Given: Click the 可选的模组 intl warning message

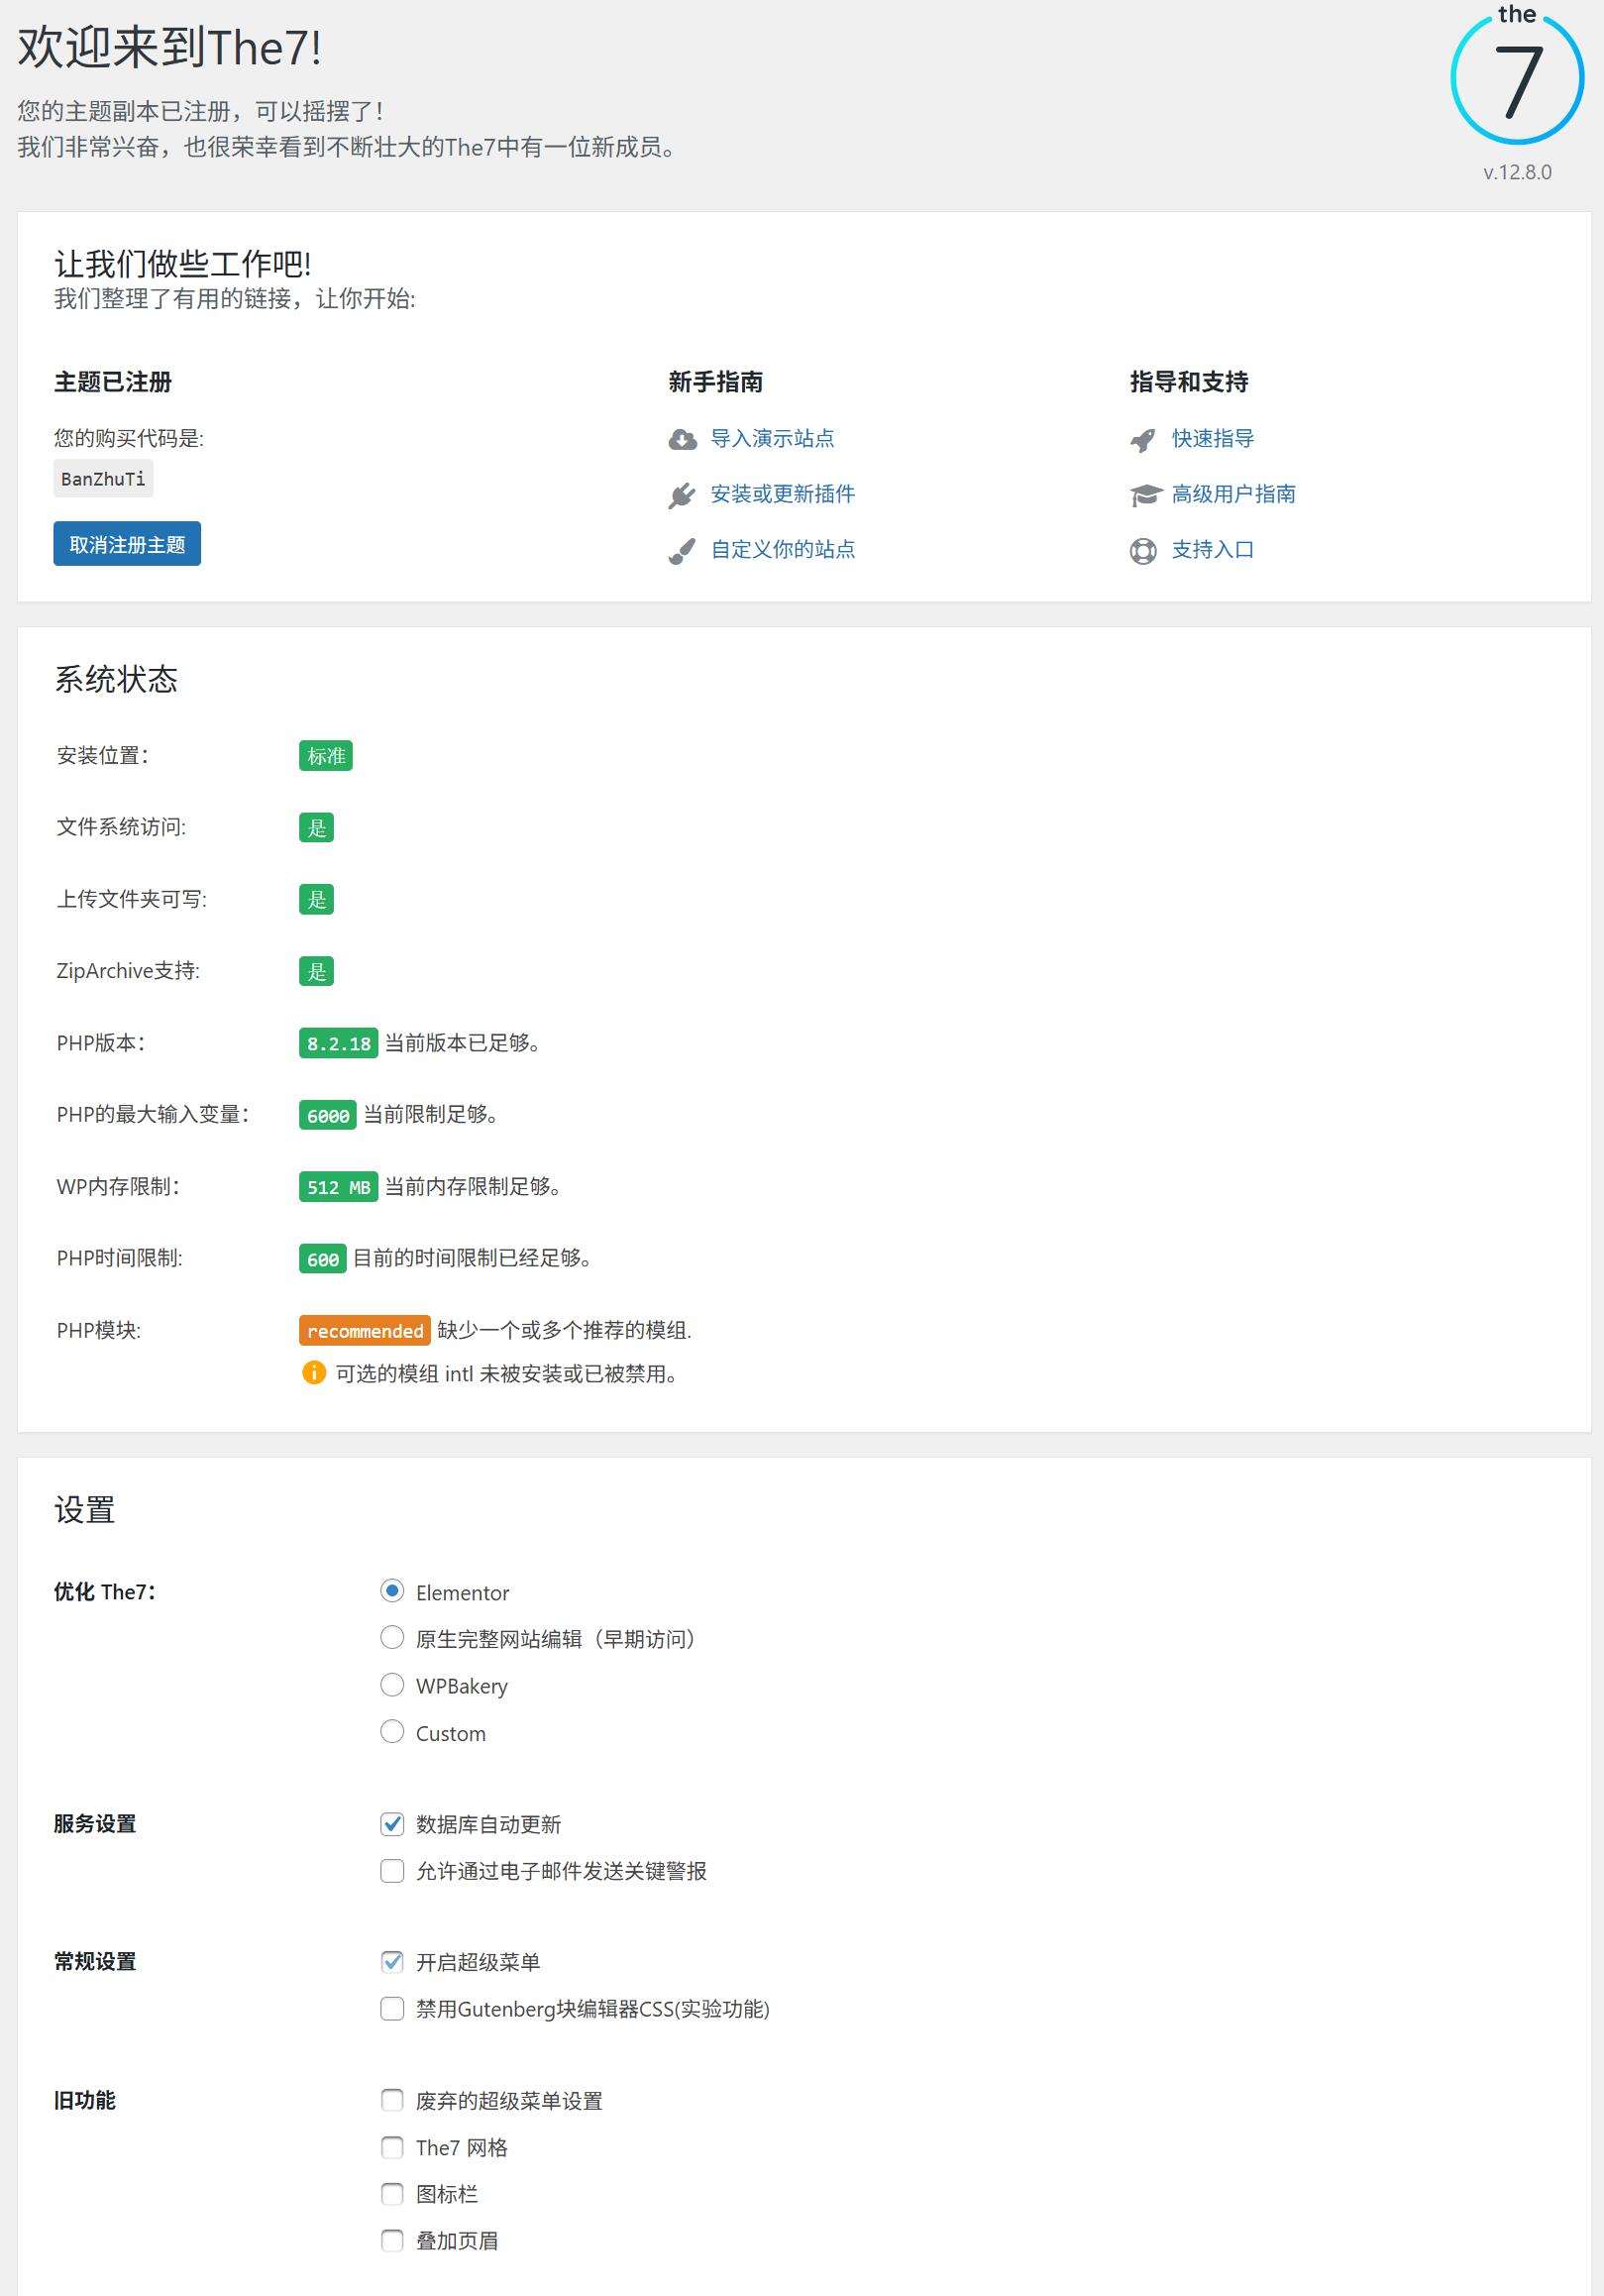Looking at the screenshot, I should [x=508, y=1373].
